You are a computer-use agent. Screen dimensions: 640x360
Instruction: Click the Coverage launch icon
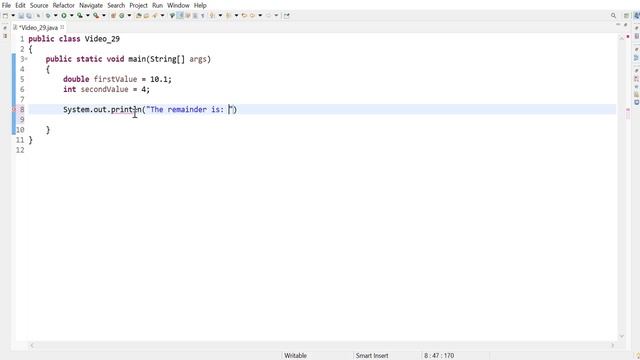(x=80, y=16)
